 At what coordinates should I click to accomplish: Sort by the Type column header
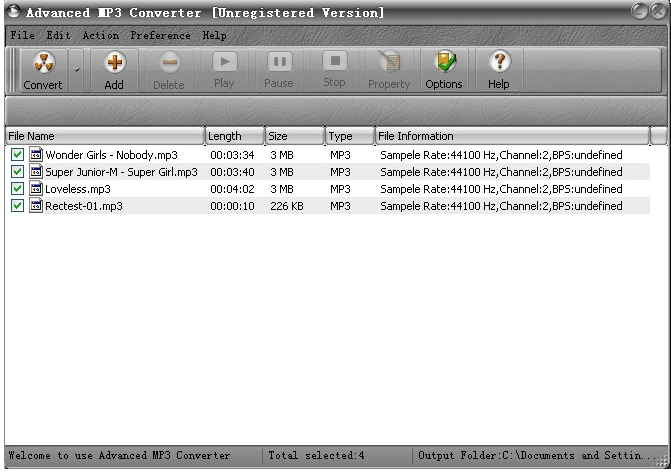[350, 136]
